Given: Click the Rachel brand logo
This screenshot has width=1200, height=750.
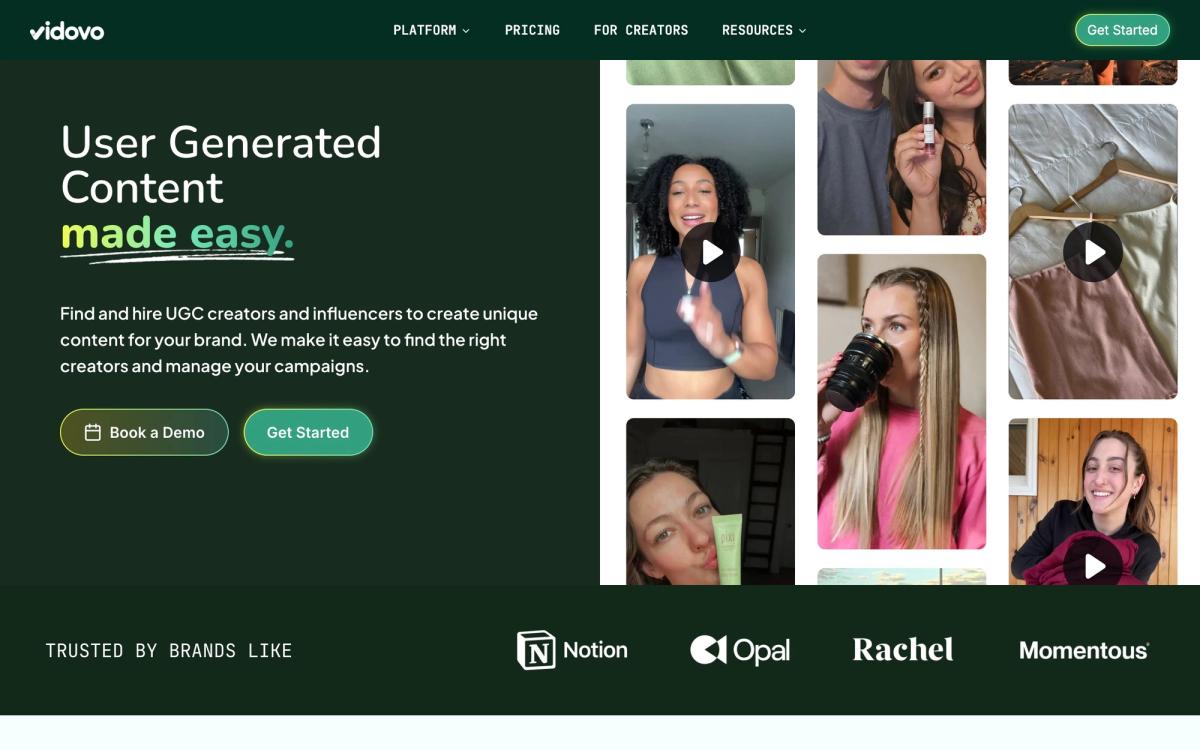Looking at the screenshot, I should (x=903, y=650).
